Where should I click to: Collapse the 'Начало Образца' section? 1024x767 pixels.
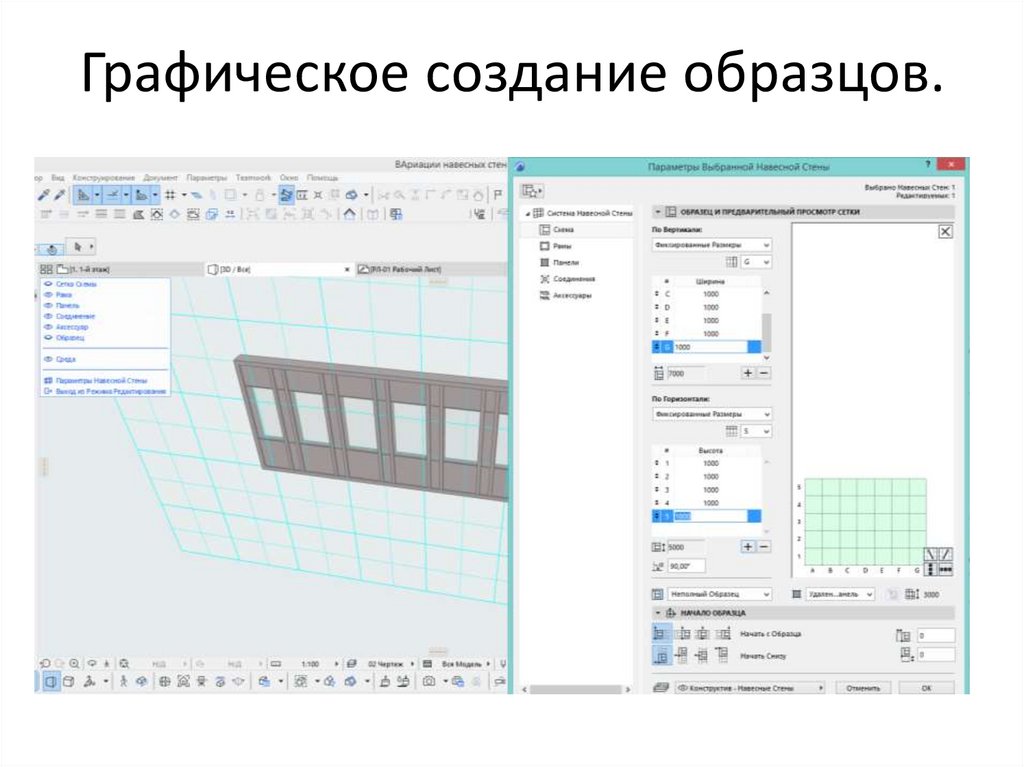[x=658, y=613]
